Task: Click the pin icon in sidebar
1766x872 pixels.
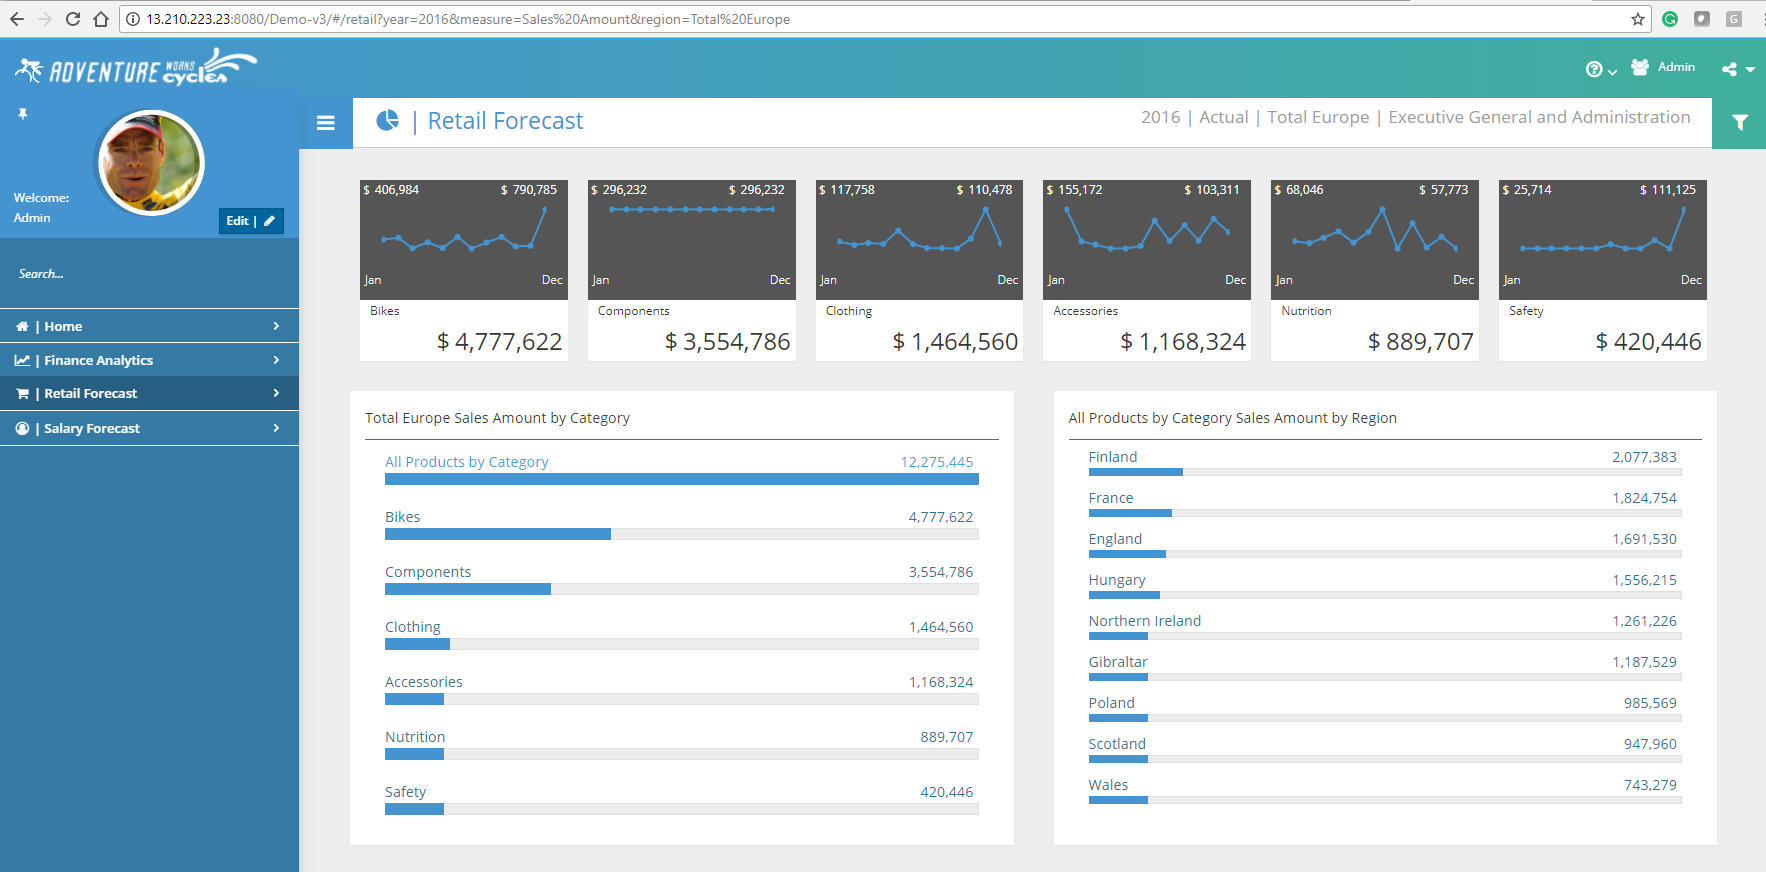Action: pyautogui.click(x=22, y=114)
